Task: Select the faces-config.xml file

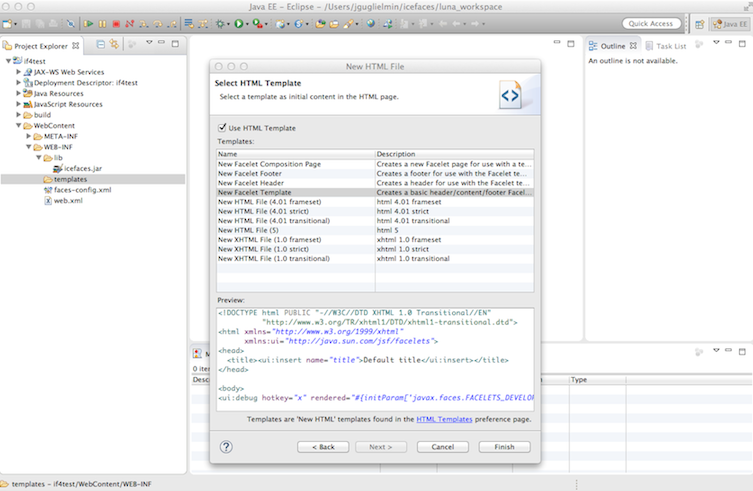Action: pos(82,190)
